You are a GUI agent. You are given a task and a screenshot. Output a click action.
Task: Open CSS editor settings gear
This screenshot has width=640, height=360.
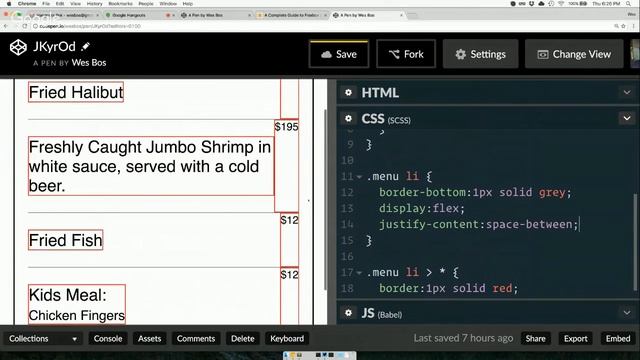pyautogui.click(x=348, y=118)
